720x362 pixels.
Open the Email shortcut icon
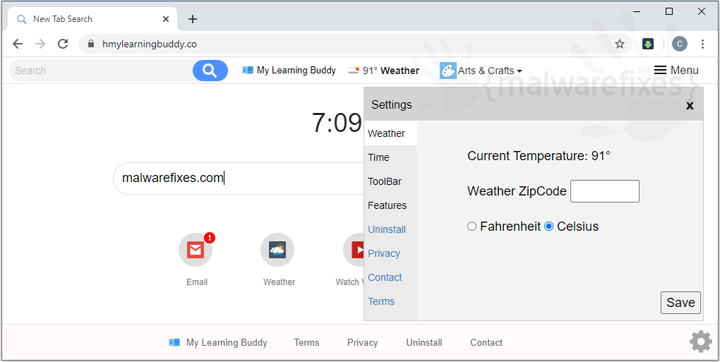[x=196, y=250]
